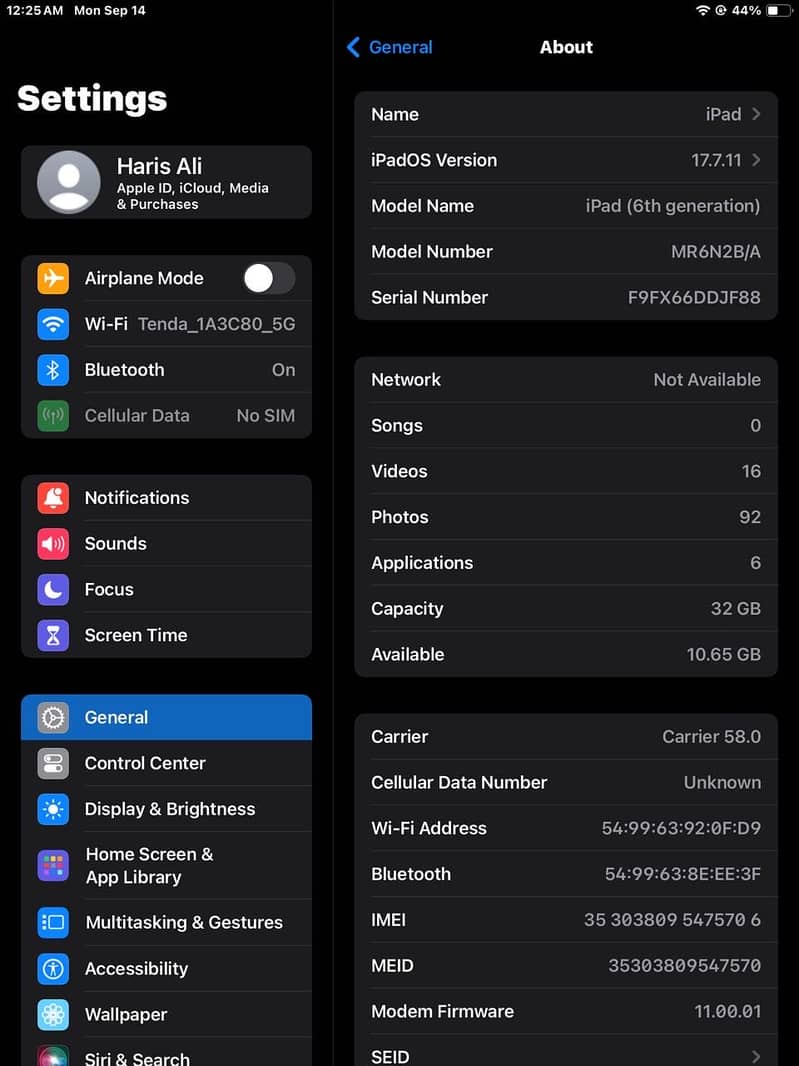
Task: Tap the Wi-Fi status bar icon
Action: click(x=702, y=10)
